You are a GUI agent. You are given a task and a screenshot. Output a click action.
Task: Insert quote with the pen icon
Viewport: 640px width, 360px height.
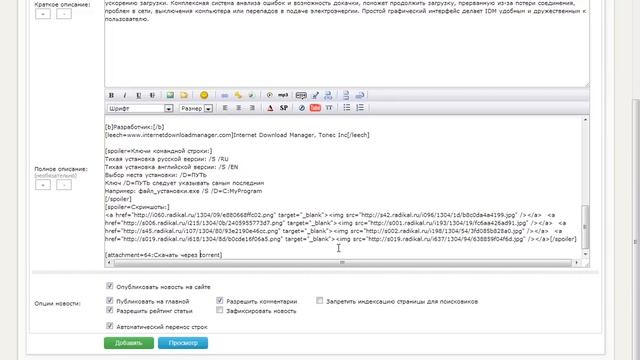[x=315, y=96]
